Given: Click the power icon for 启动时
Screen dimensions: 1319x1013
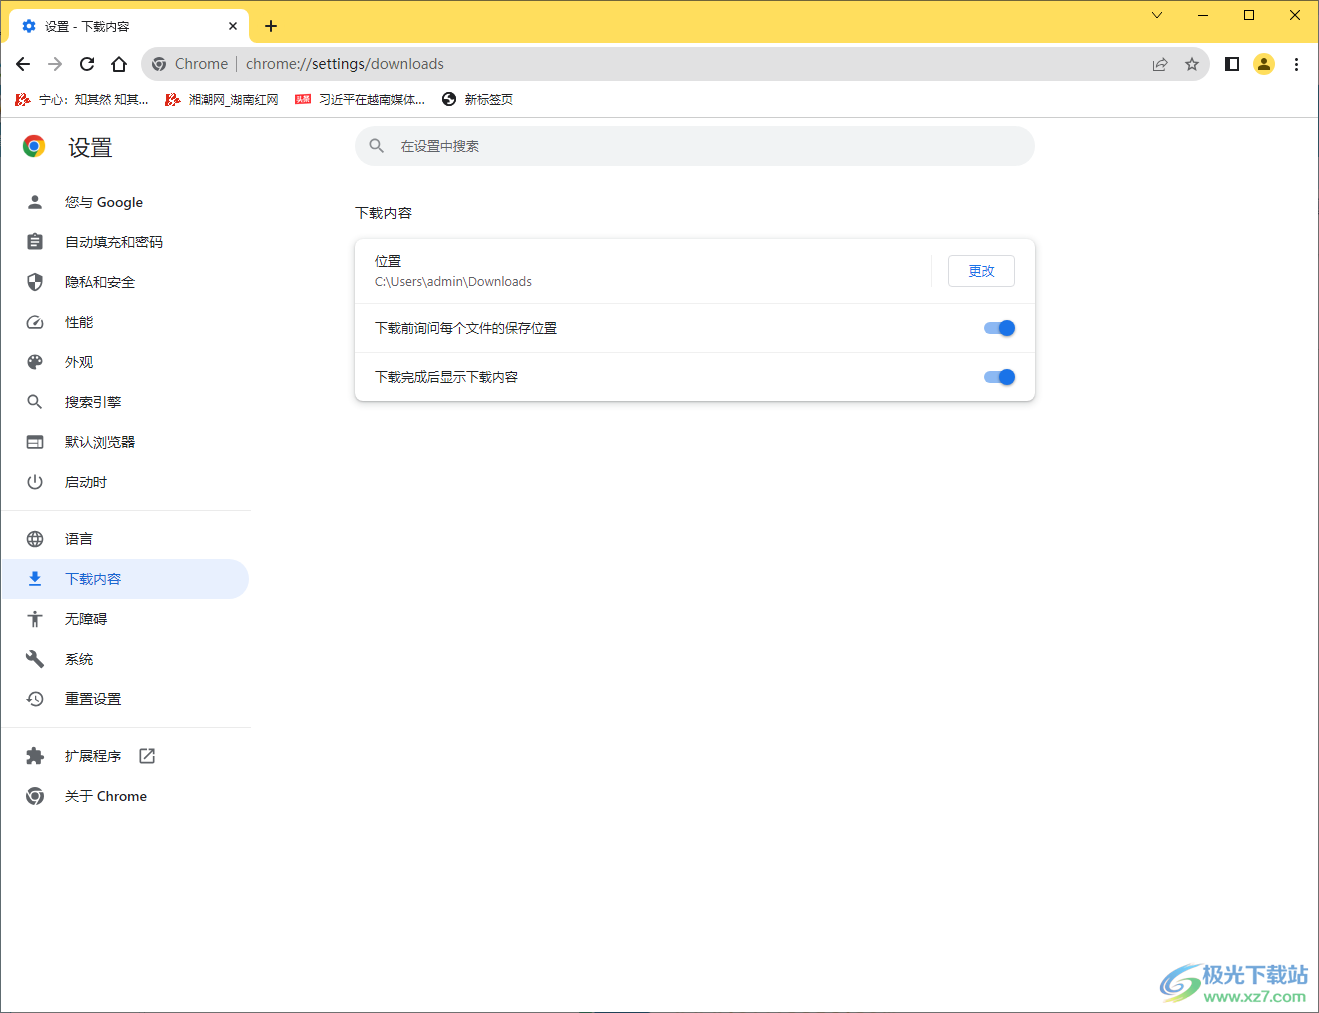Looking at the screenshot, I should (x=35, y=482).
